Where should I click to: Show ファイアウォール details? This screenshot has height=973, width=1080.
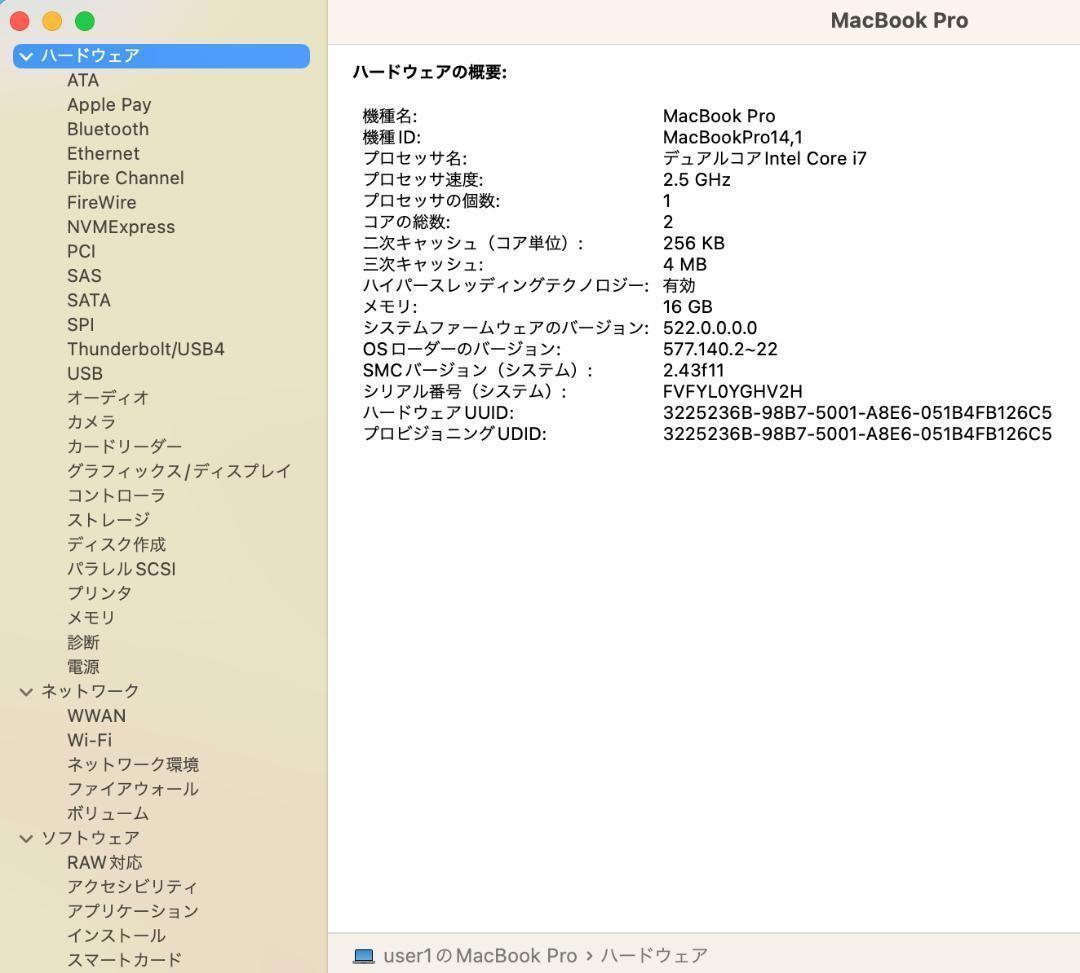(x=133, y=789)
